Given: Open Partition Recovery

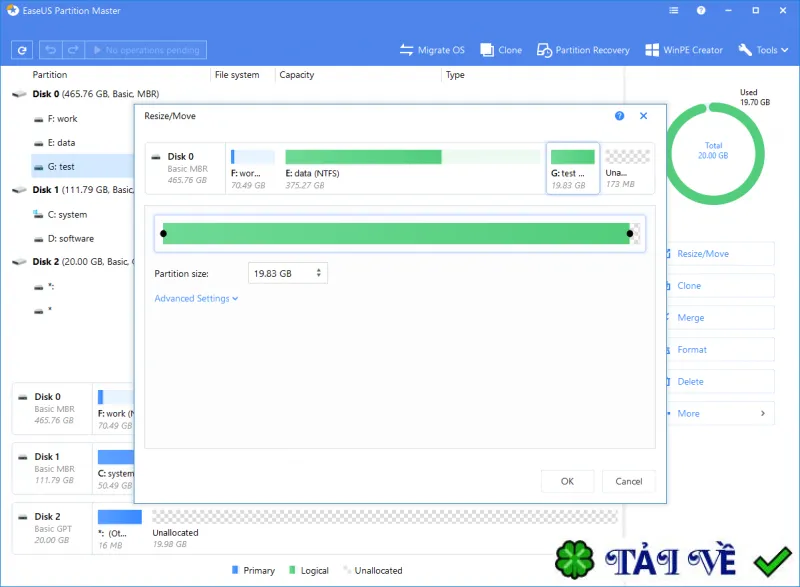Looking at the screenshot, I should click(583, 50).
